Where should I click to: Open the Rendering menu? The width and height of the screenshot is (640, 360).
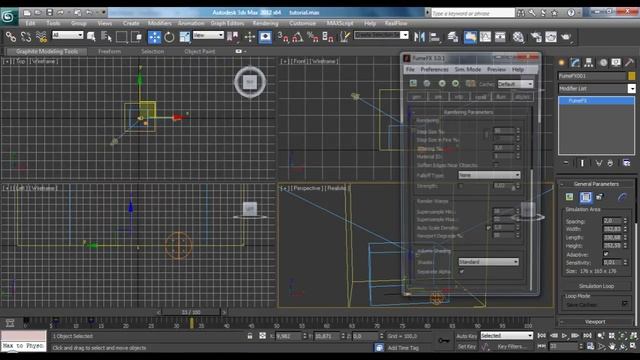[x=265, y=23]
